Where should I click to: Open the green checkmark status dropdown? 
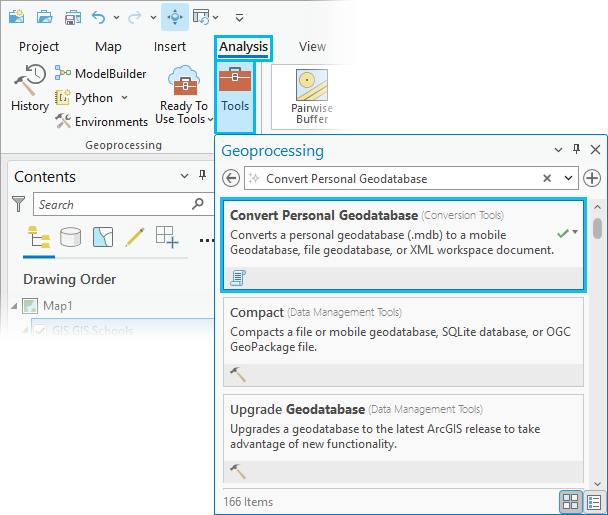coord(575,232)
